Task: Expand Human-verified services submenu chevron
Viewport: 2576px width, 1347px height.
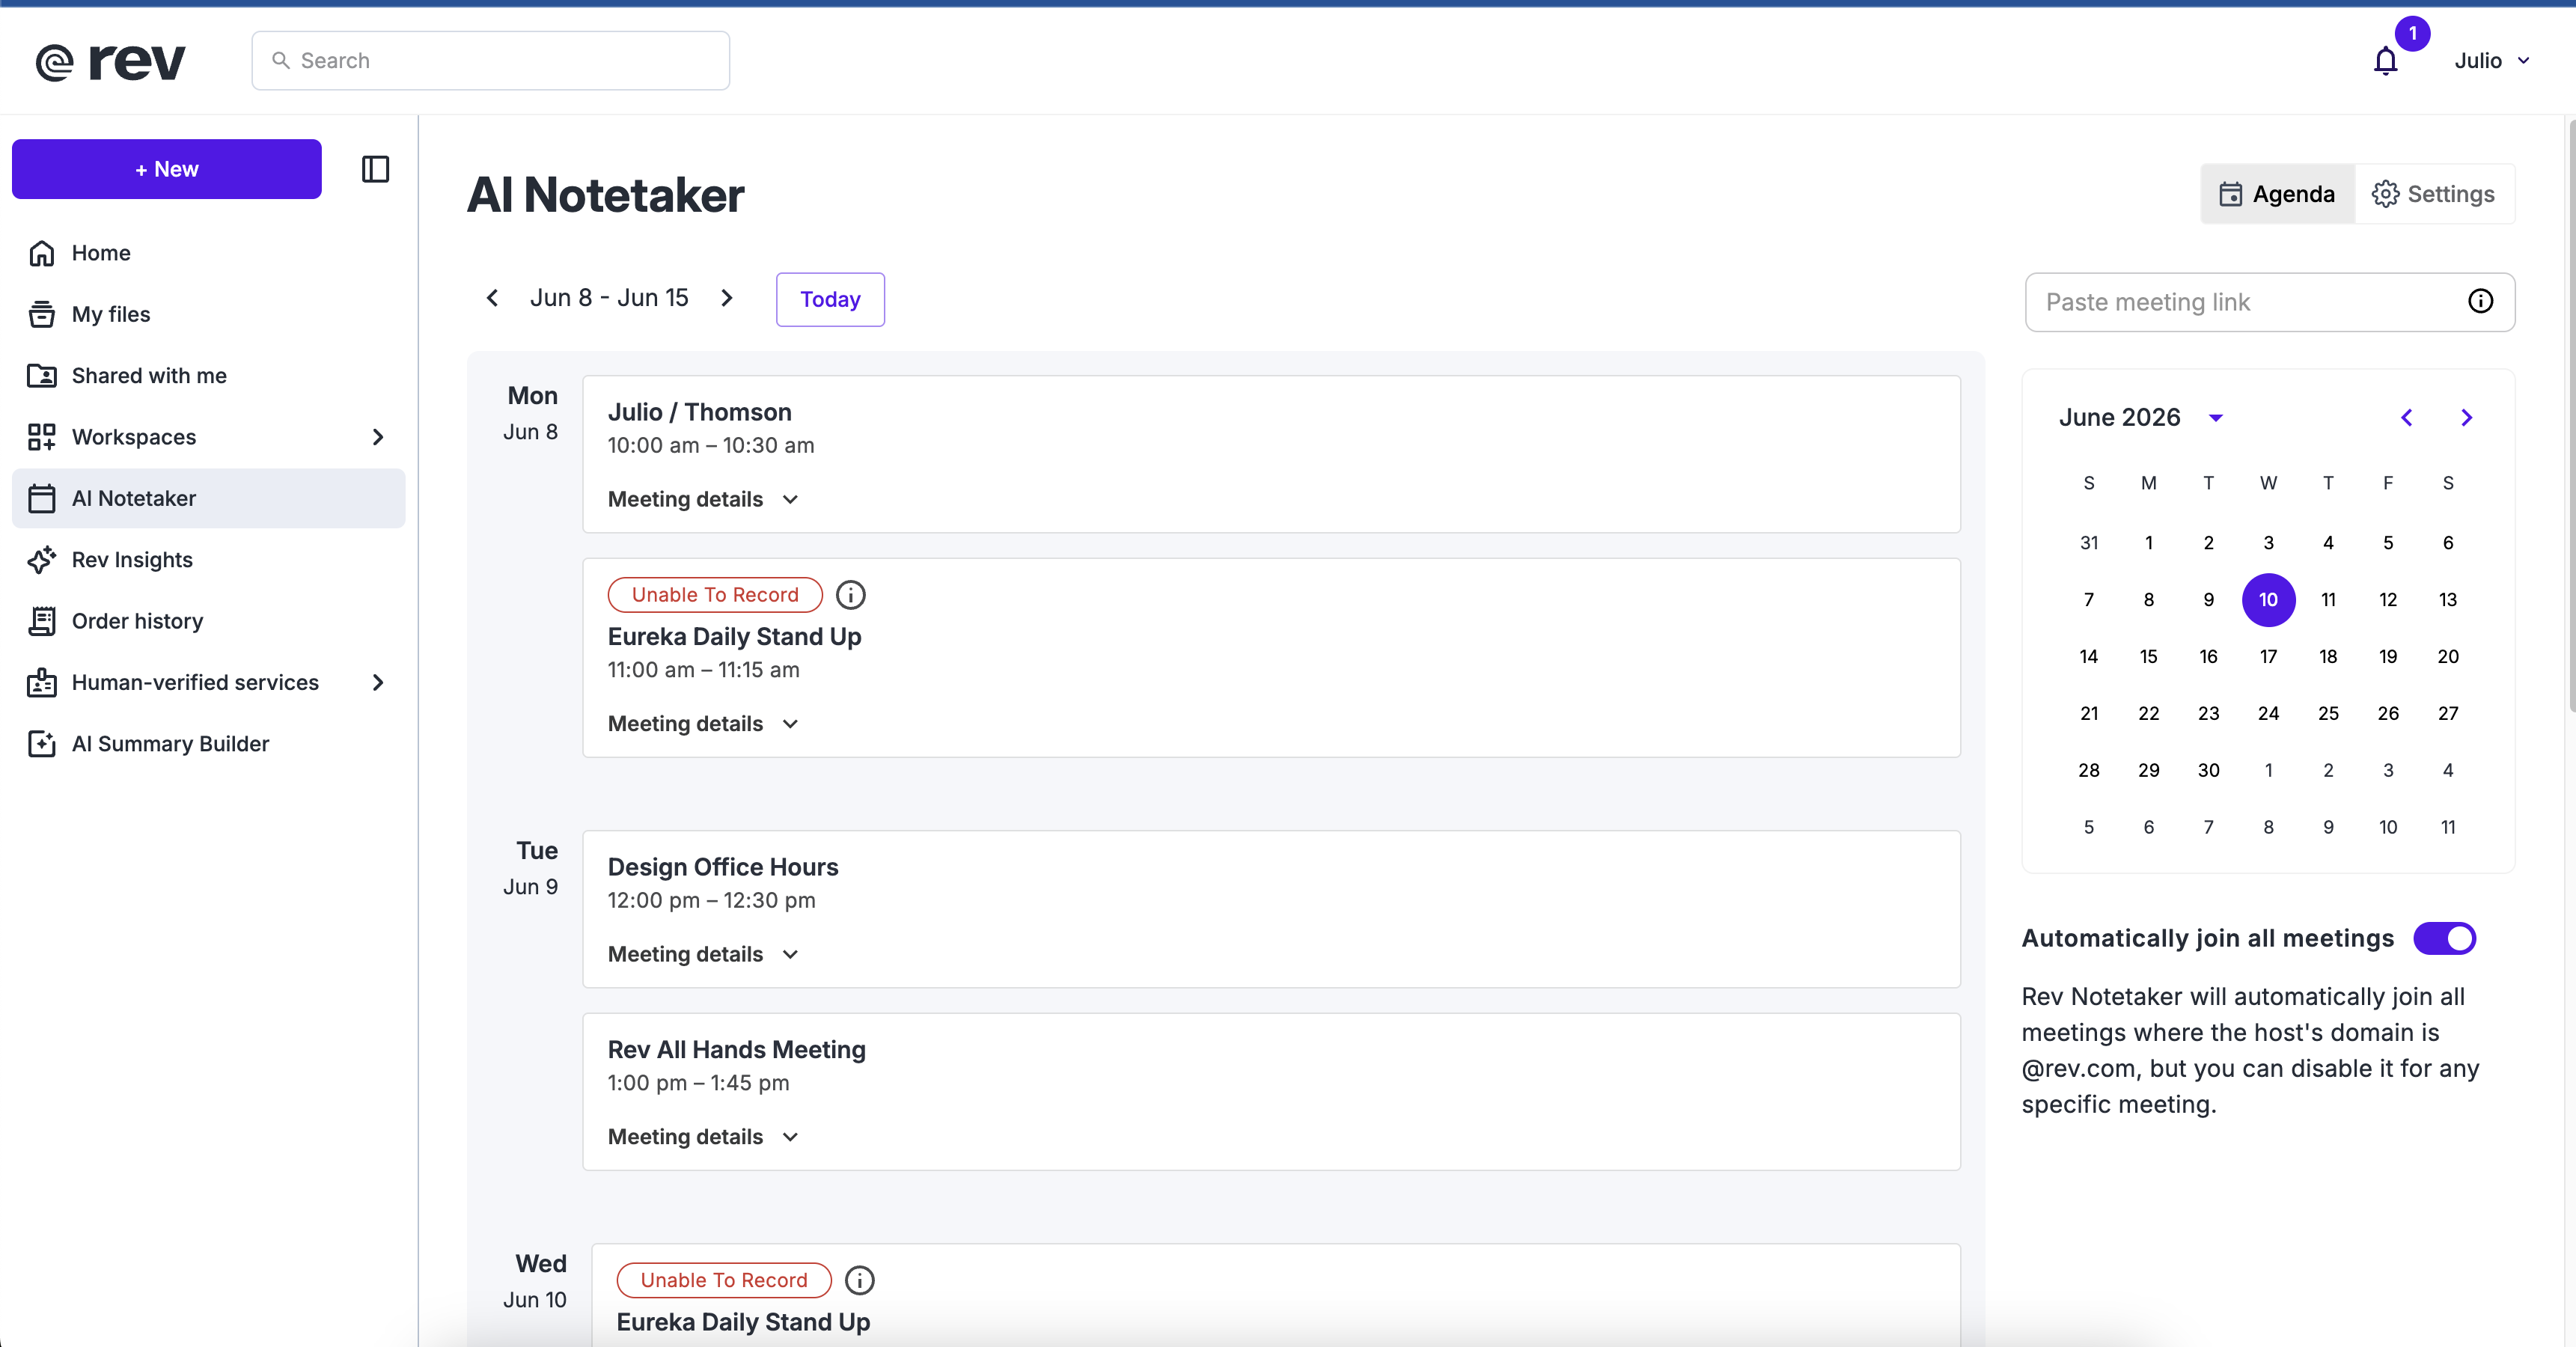Action: [x=378, y=682]
